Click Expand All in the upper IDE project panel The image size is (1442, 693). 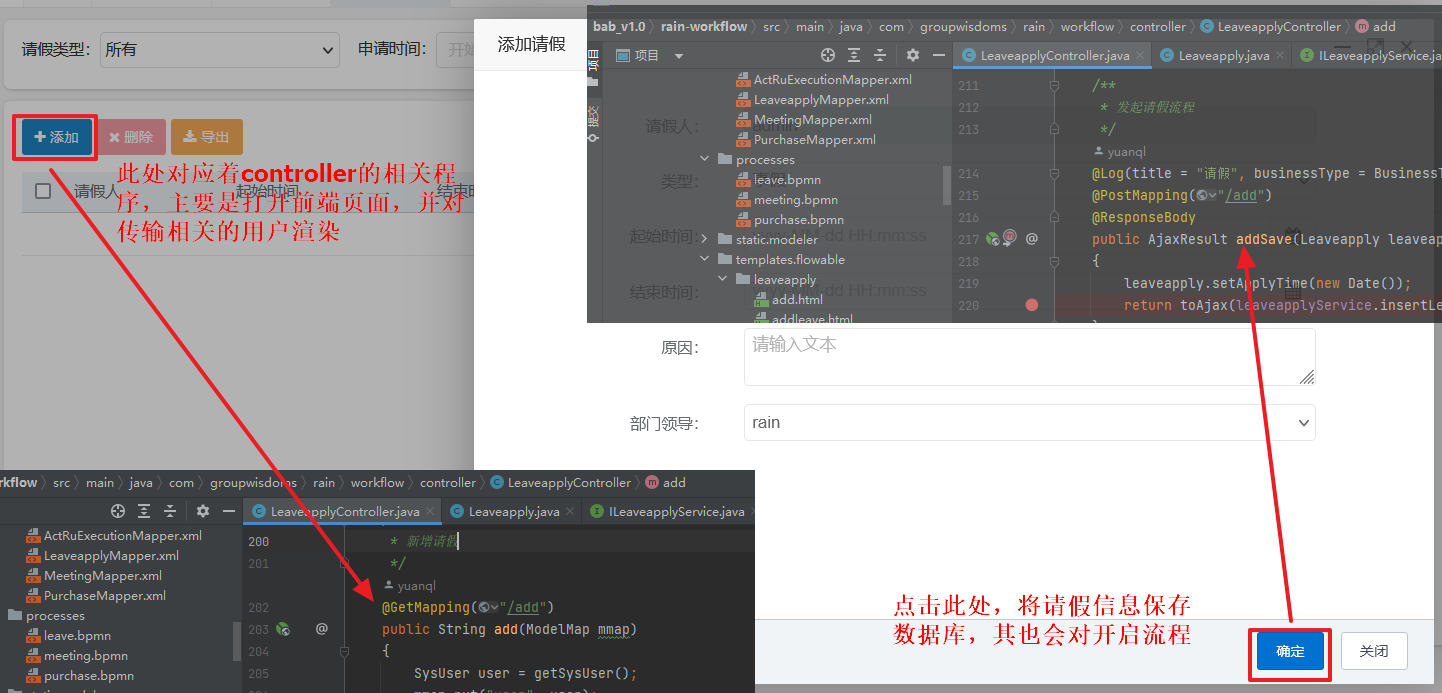pos(854,55)
